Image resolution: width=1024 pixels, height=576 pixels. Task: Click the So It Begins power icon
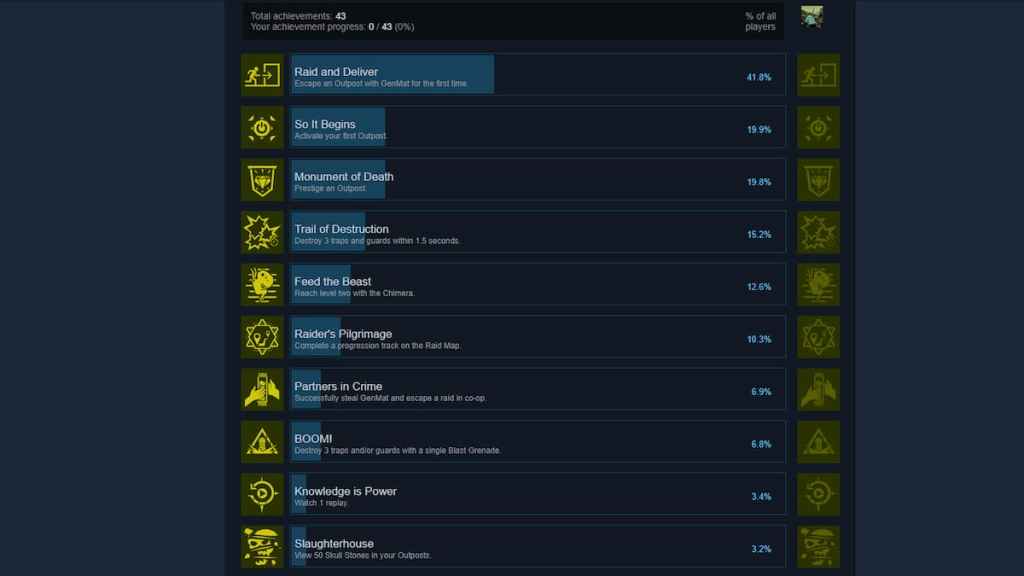click(263, 127)
